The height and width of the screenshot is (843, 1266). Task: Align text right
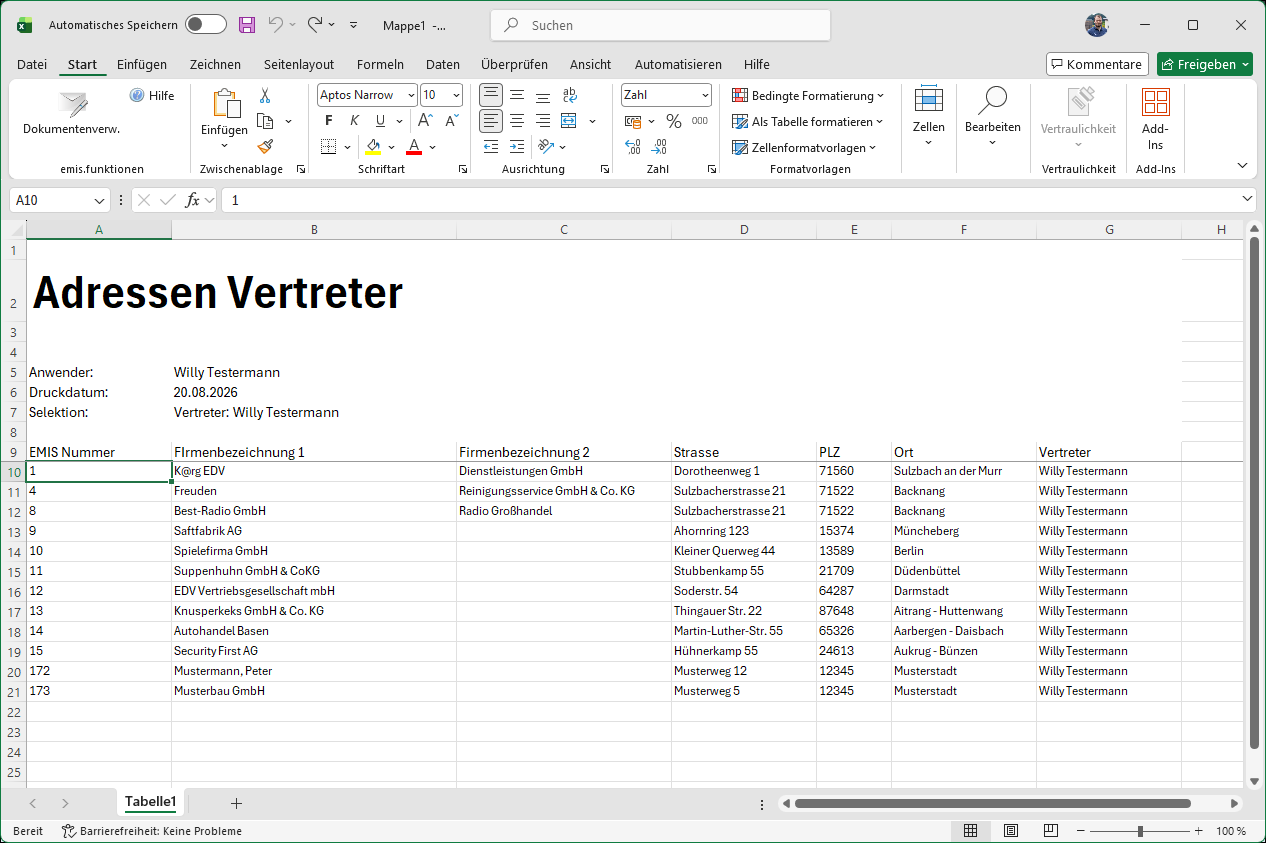click(x=543, y=121)
